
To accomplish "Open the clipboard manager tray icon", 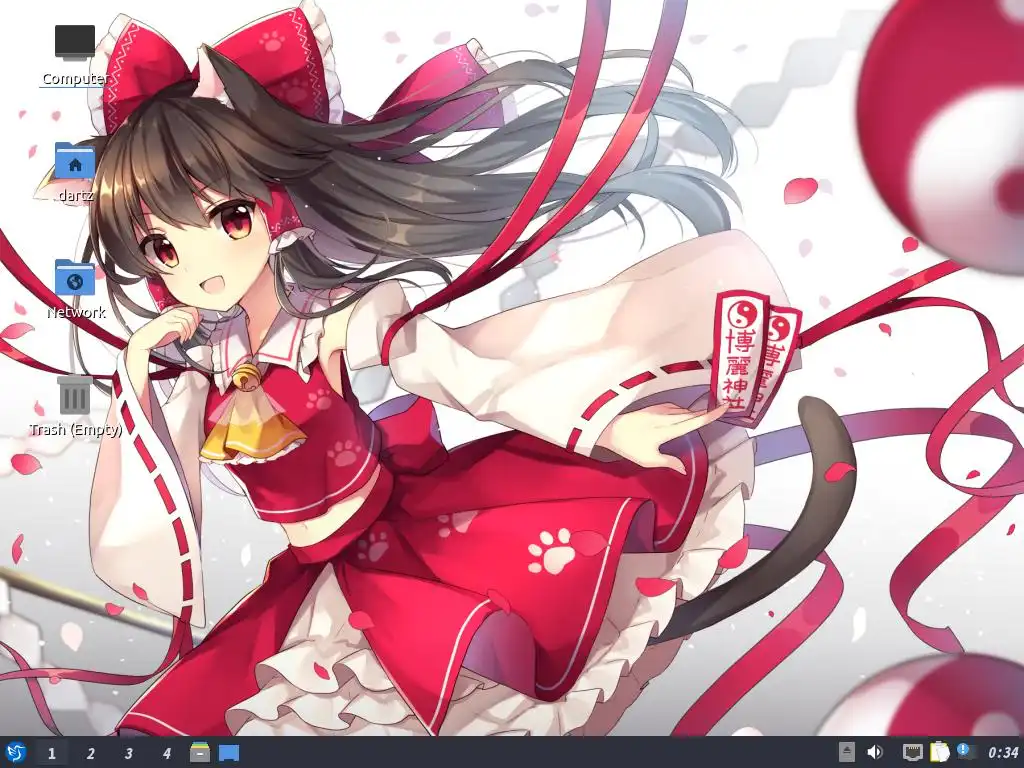I will 938,752.
